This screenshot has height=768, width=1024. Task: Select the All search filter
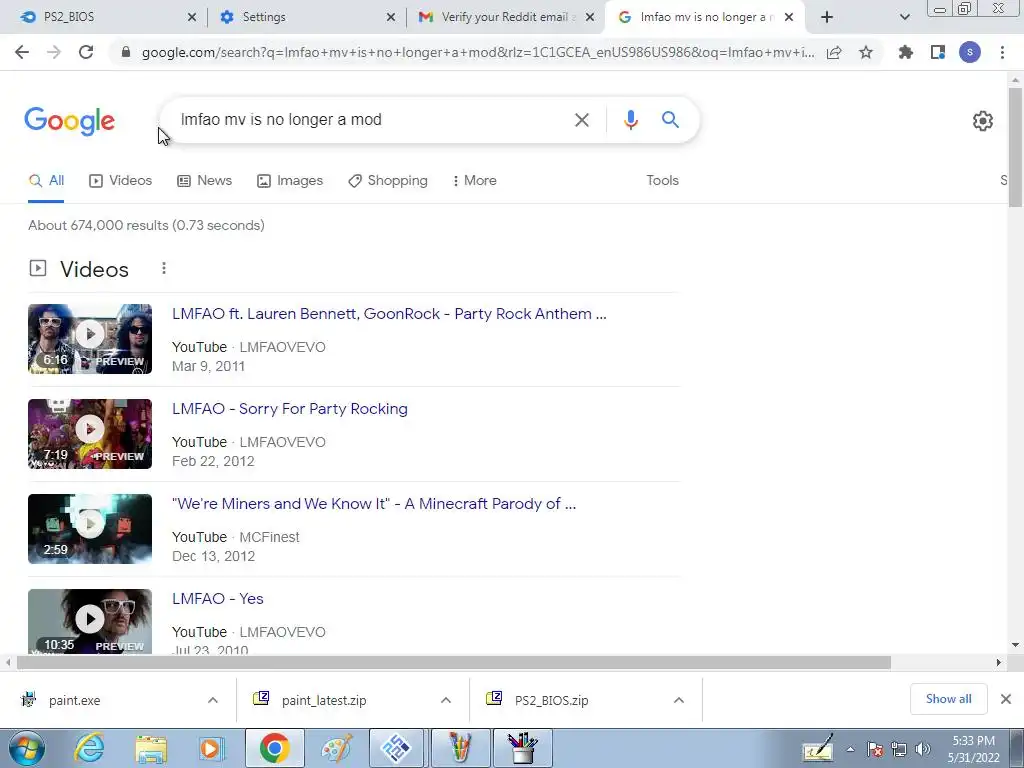point(46,181)
